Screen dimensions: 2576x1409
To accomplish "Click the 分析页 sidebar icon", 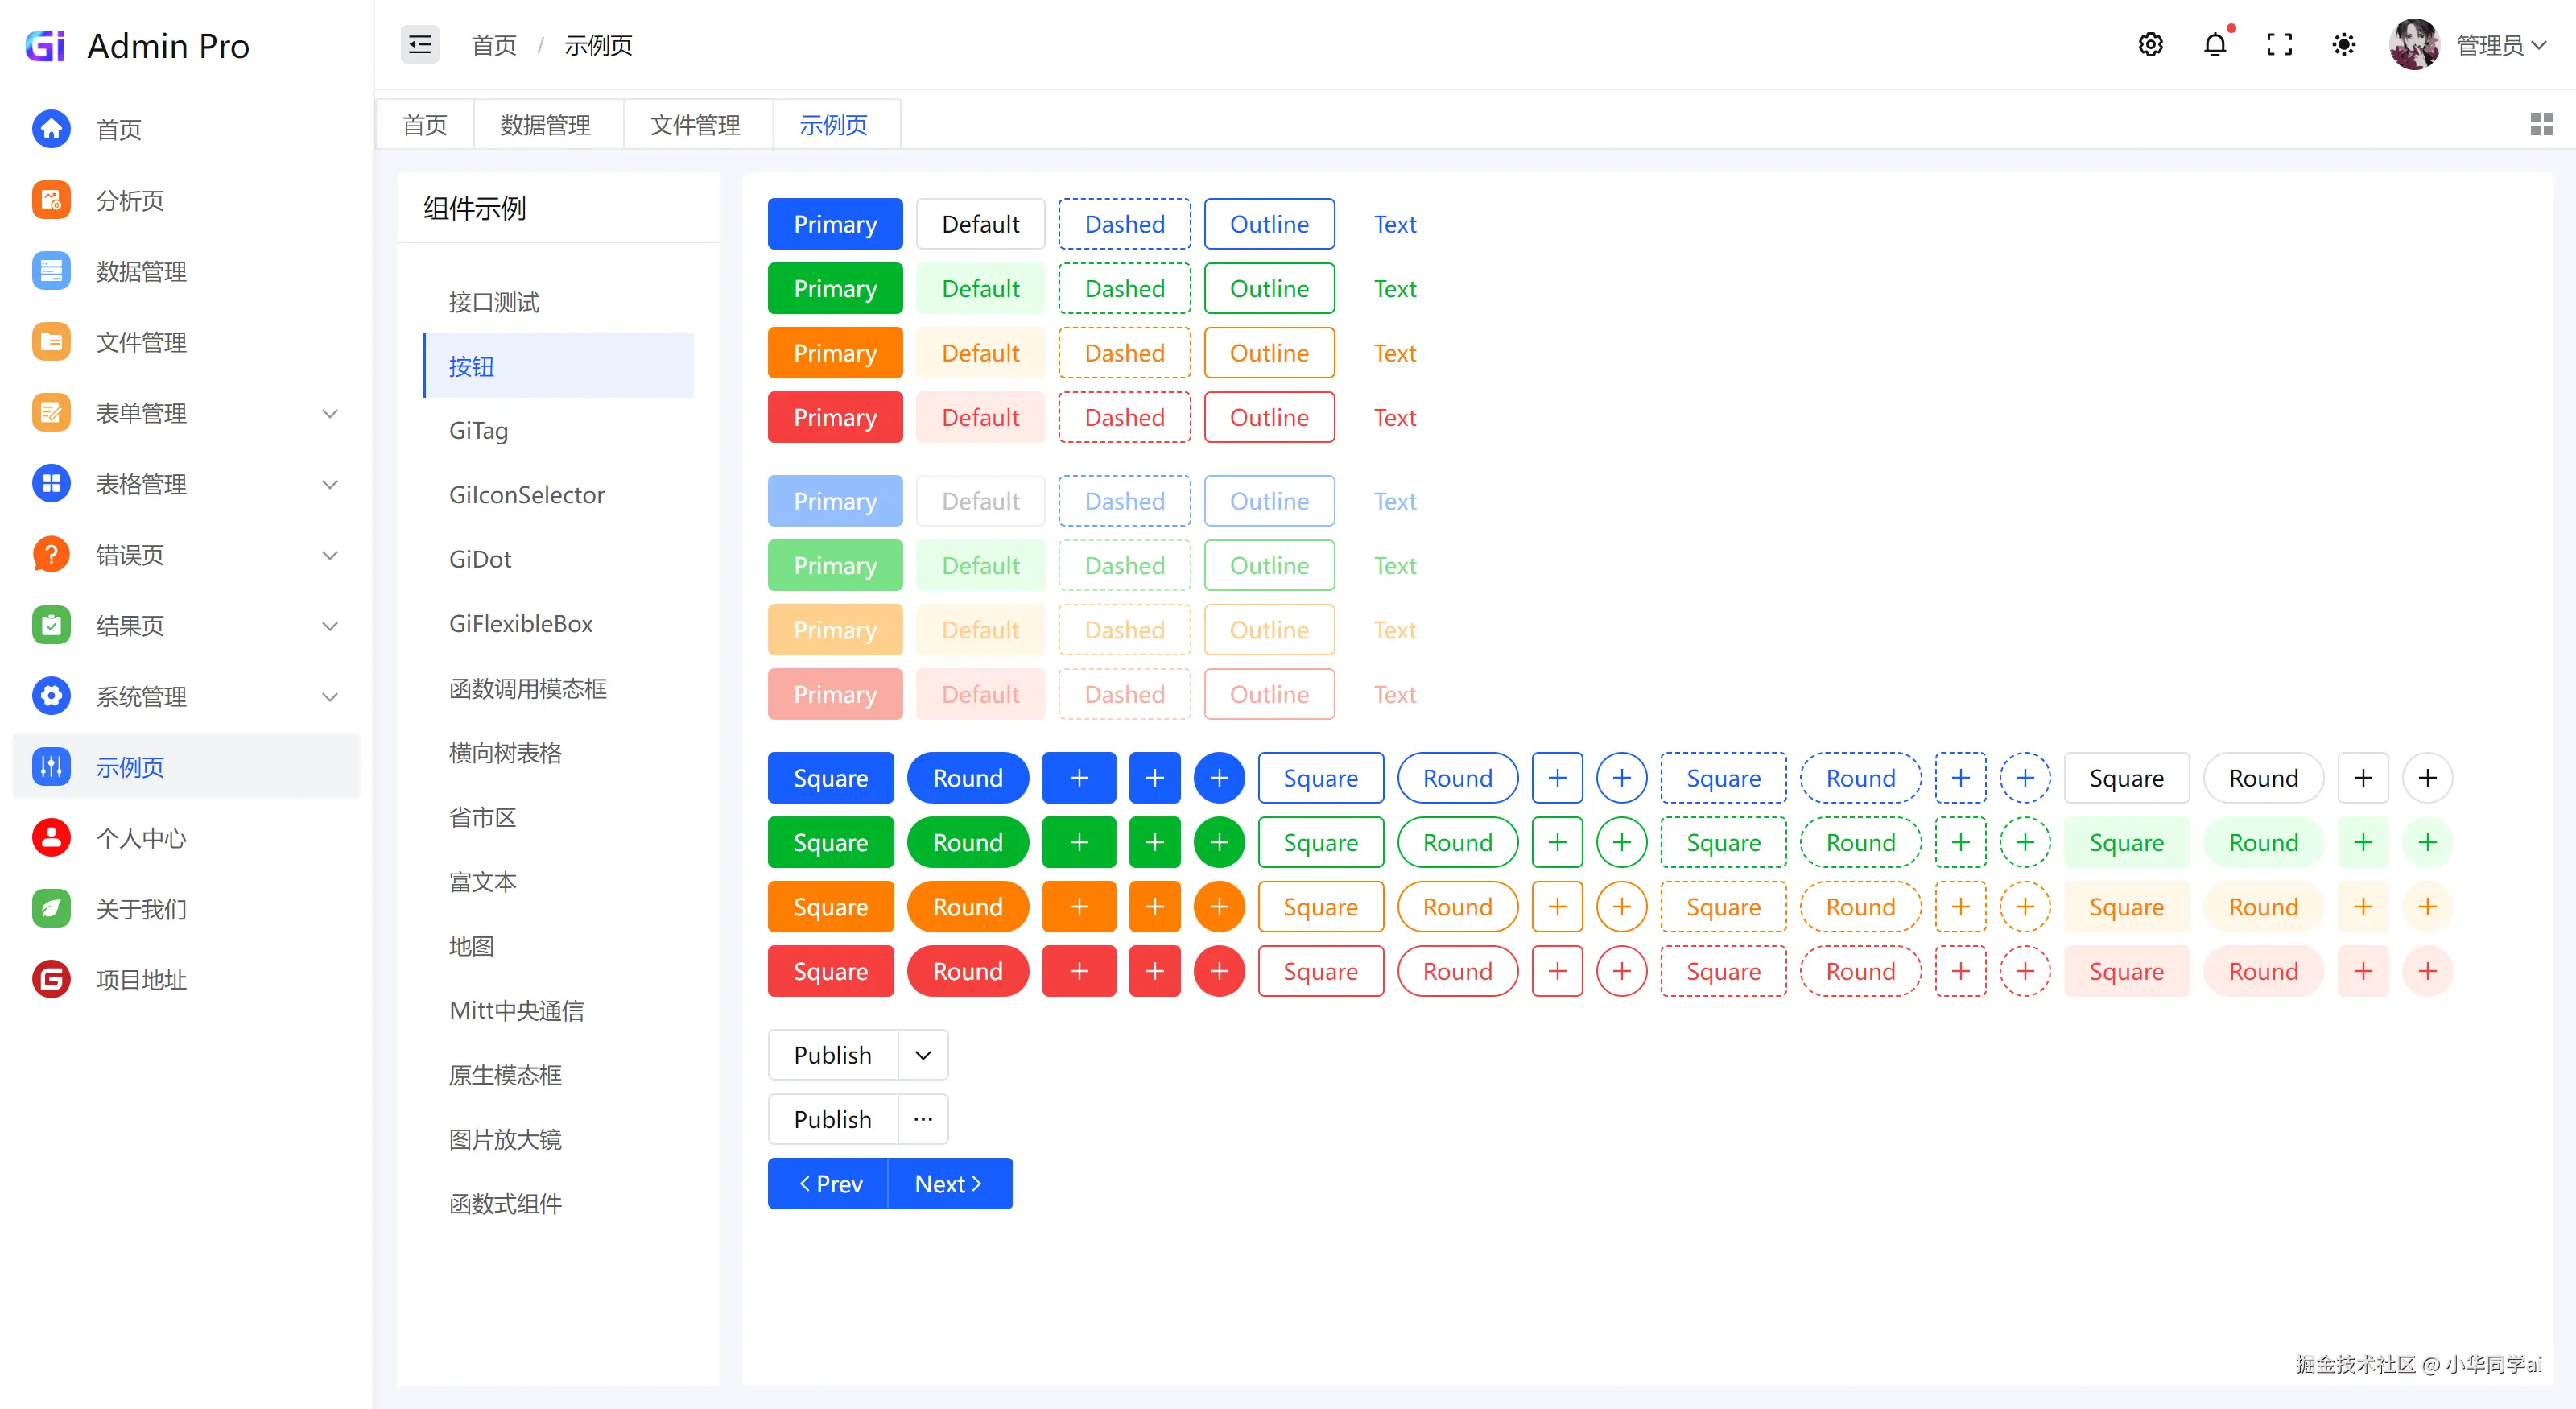I will (x=51, y=200).
